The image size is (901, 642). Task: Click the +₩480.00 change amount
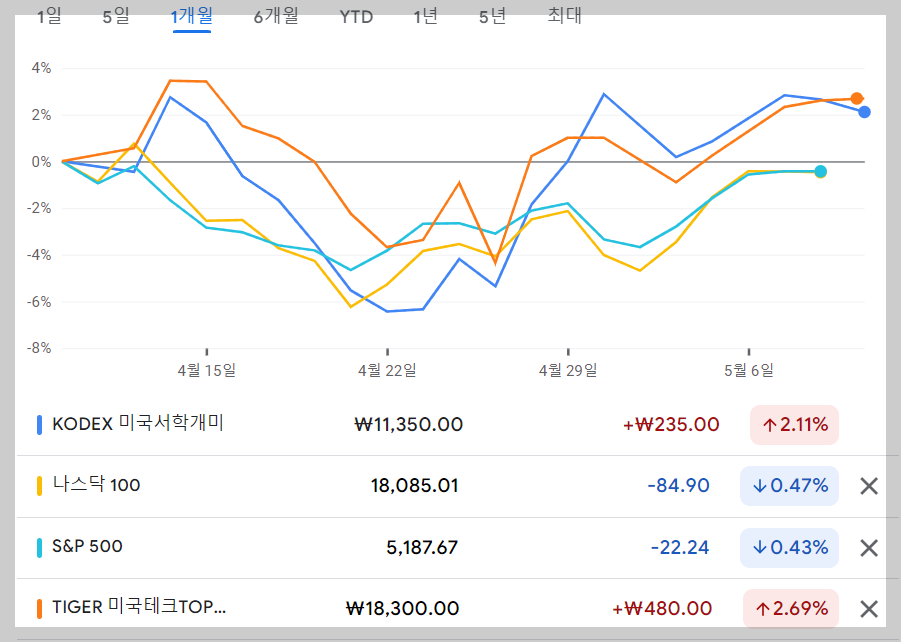coord(662,608)
